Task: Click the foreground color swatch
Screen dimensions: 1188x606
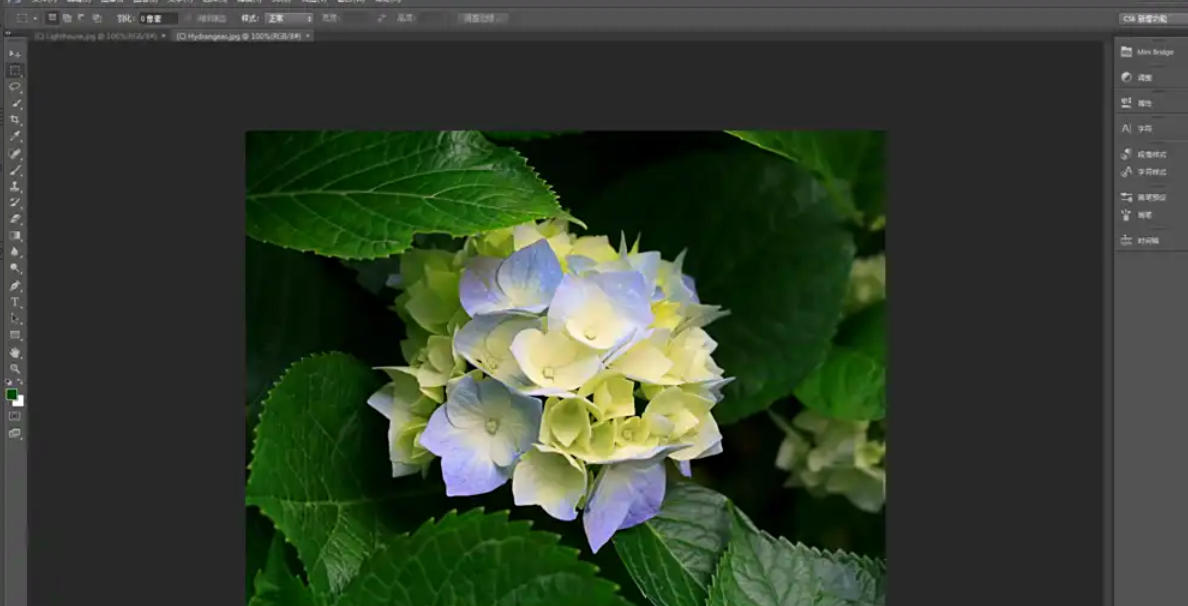Action: (12, 394)
